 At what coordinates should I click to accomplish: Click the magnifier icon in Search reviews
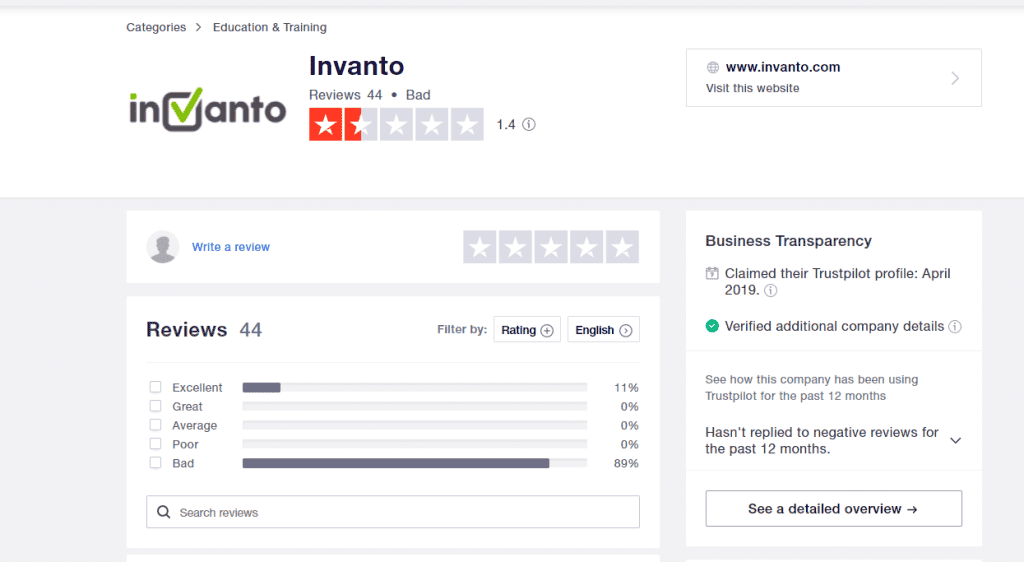(x=164, y=512)
